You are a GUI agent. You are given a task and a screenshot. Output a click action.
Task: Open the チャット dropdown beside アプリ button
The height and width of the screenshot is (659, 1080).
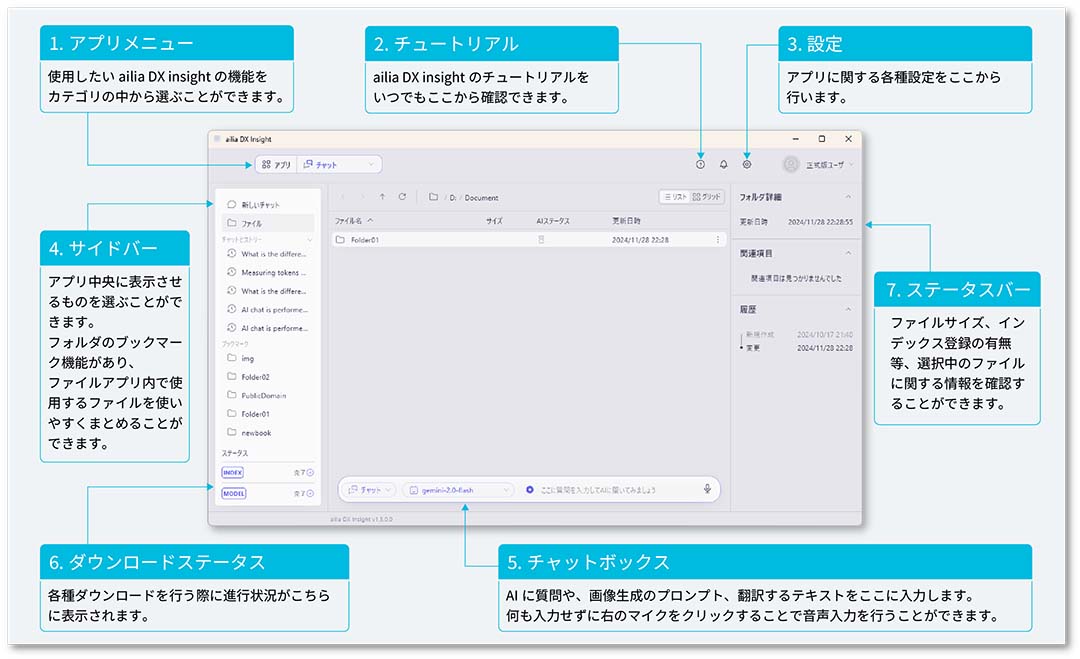pos(340,165)
